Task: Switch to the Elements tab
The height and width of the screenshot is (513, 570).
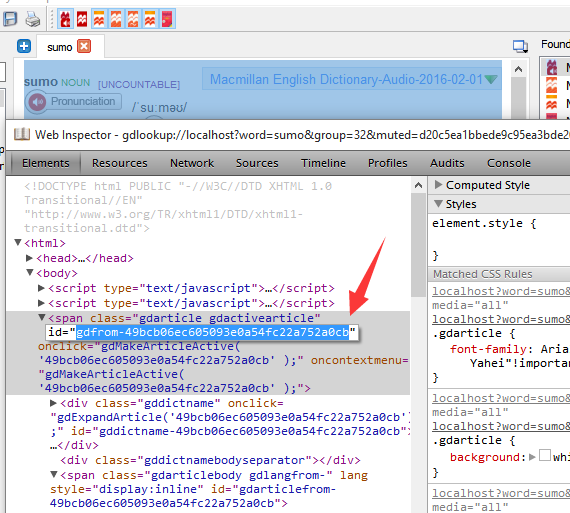Action: pyautogui.click(x=45, y=163)
